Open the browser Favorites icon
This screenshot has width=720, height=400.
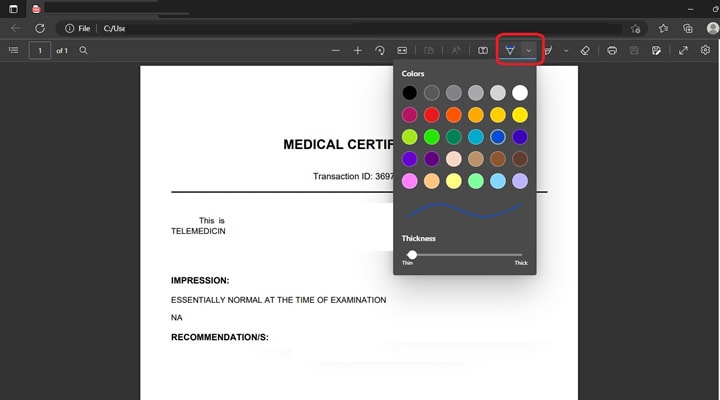coord(663,28)
